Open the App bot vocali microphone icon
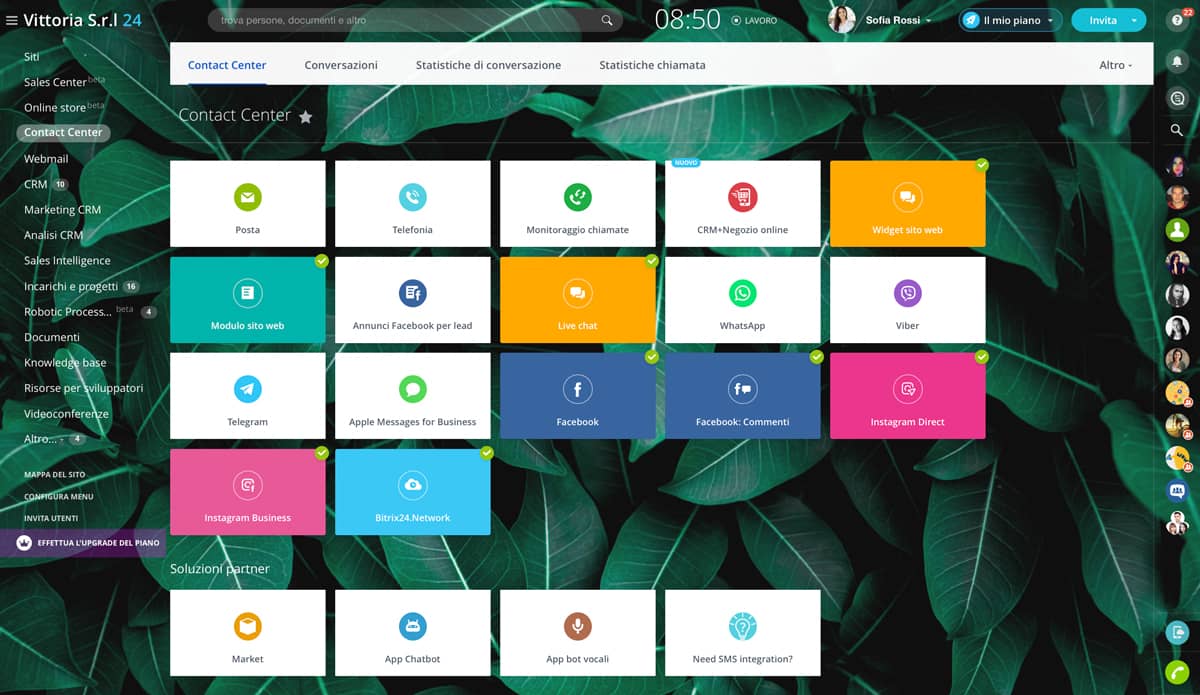Viewport: 1200px width, 695px height. coord(577,626)
